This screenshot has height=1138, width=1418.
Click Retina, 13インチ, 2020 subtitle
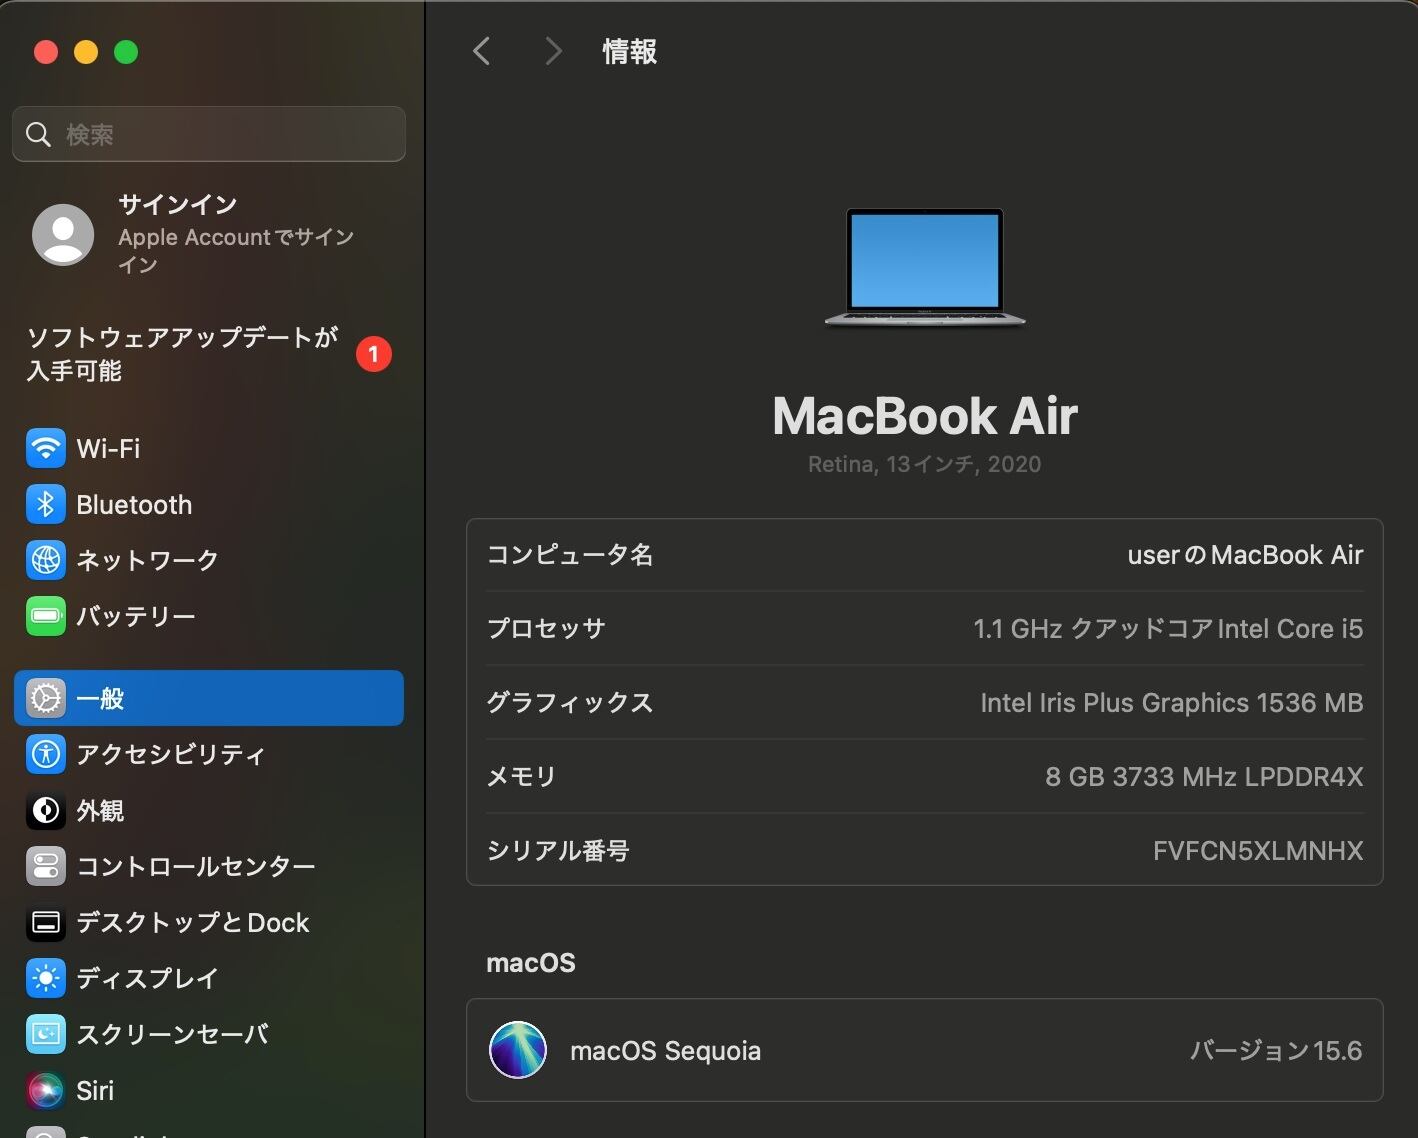click(925, 464)
